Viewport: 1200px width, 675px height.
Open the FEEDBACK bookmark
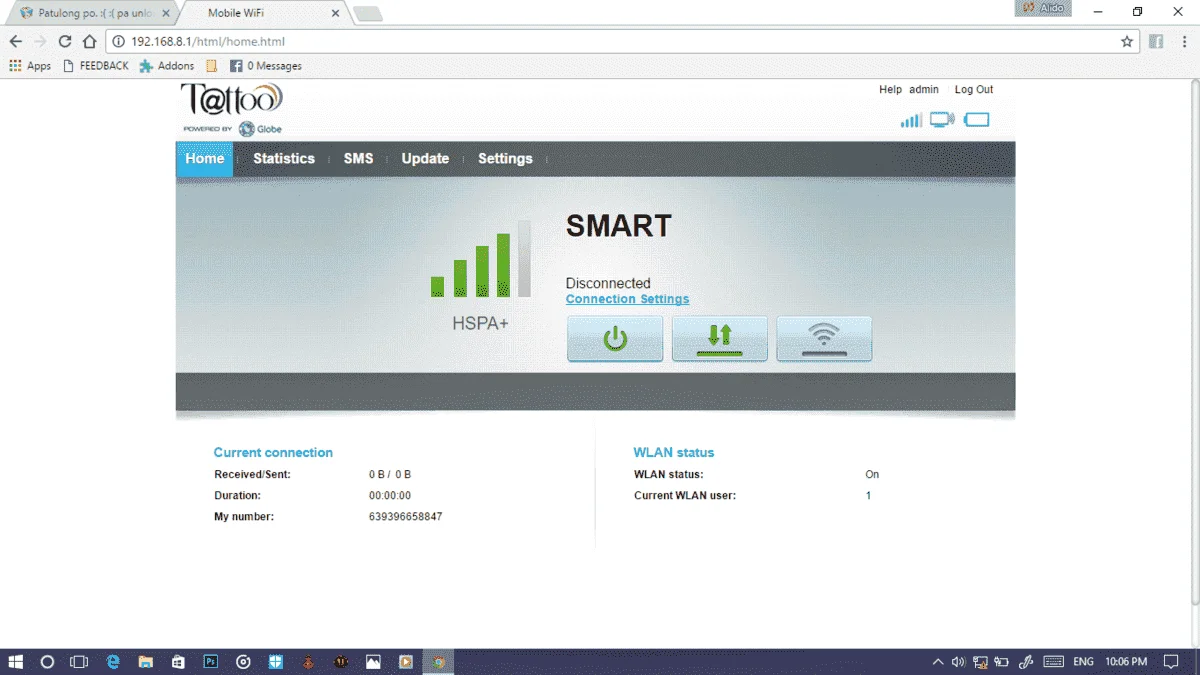(x=96, y=66)
